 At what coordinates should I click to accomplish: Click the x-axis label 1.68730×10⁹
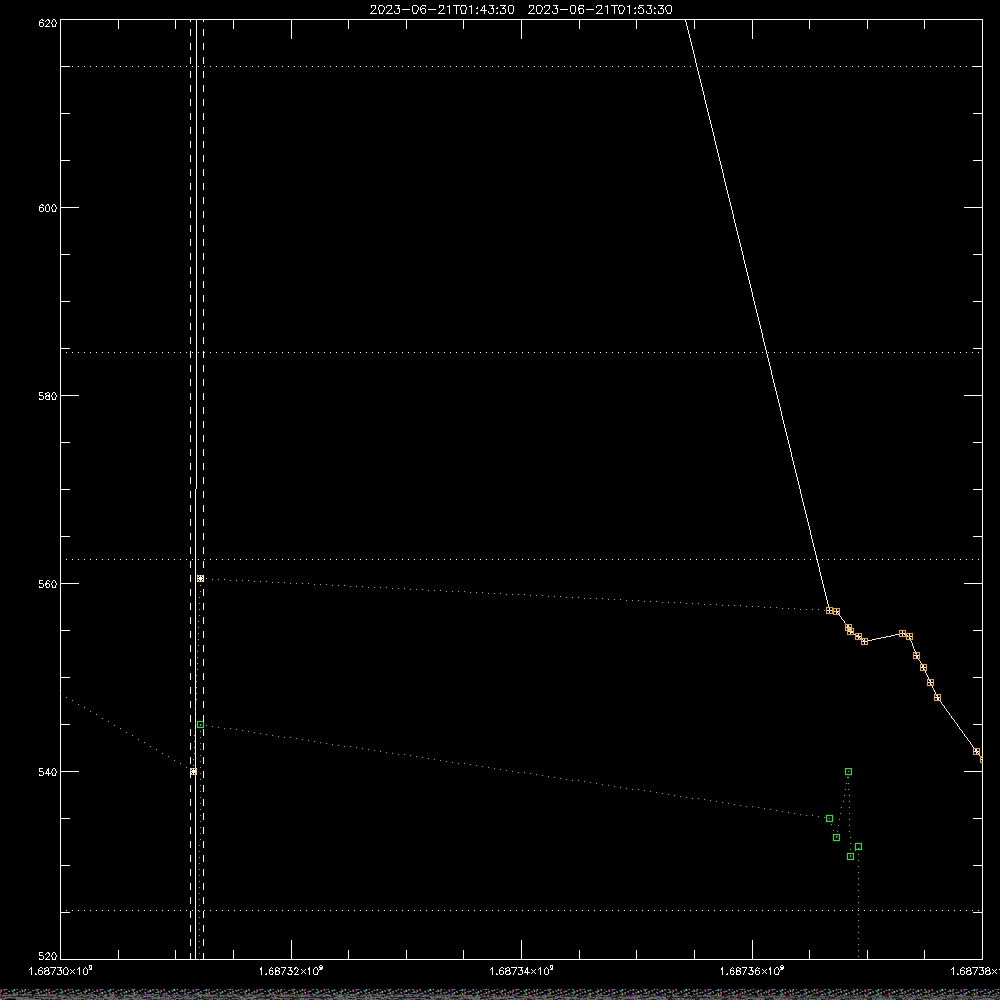click(x=61, y=971)
